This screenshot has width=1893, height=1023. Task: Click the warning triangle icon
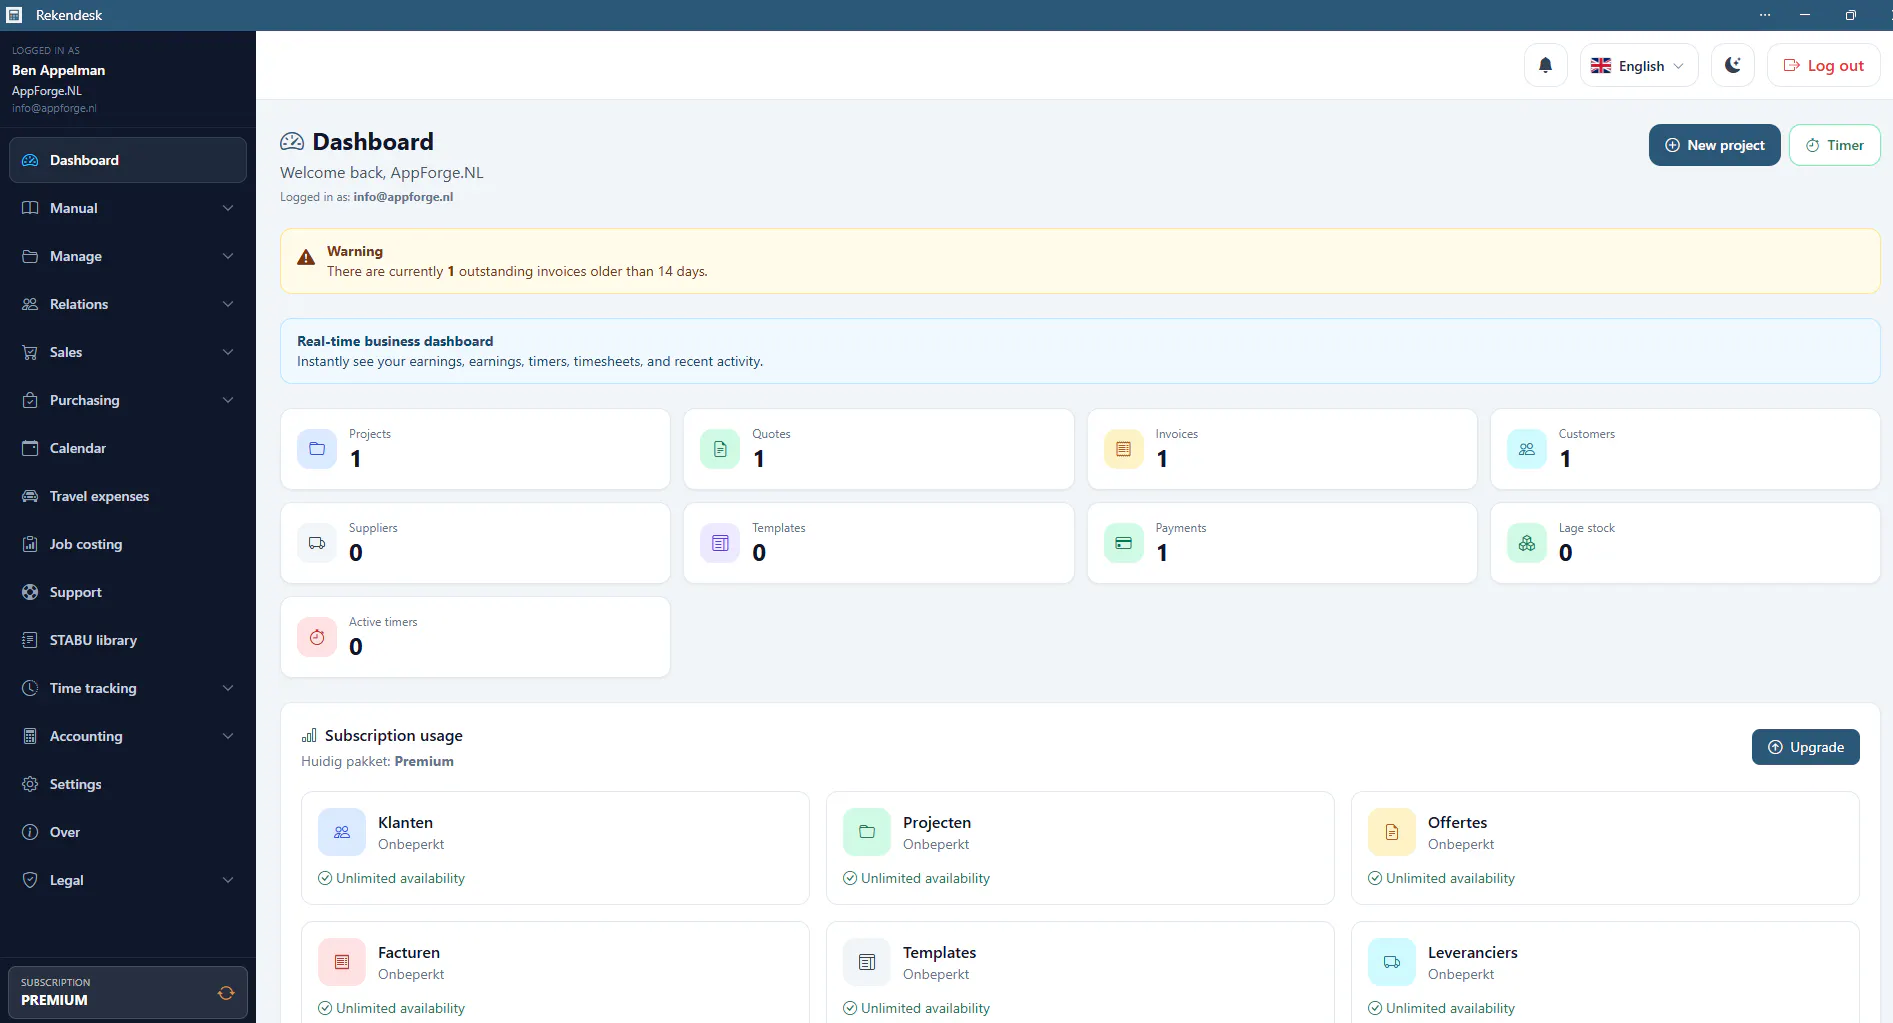pos(306,258)
